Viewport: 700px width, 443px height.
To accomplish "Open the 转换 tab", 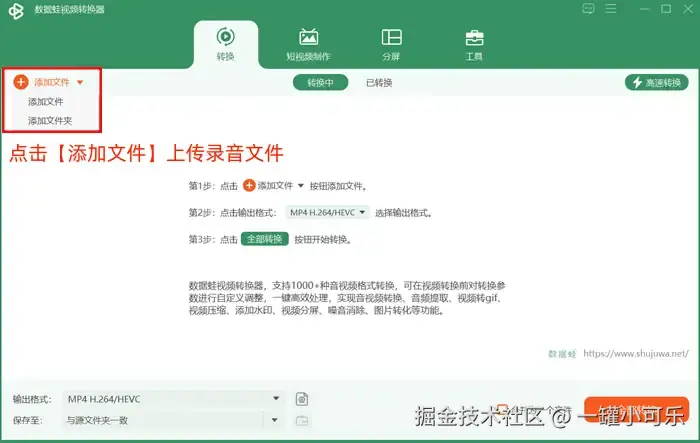I will pyautogui.click(x=225, y=44).
